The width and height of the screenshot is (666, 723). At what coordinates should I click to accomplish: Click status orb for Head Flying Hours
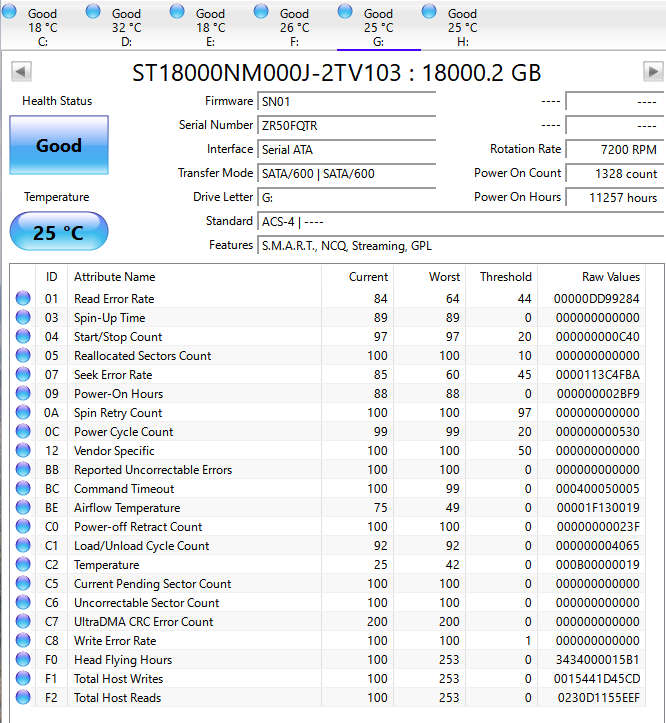pos(23,659)
